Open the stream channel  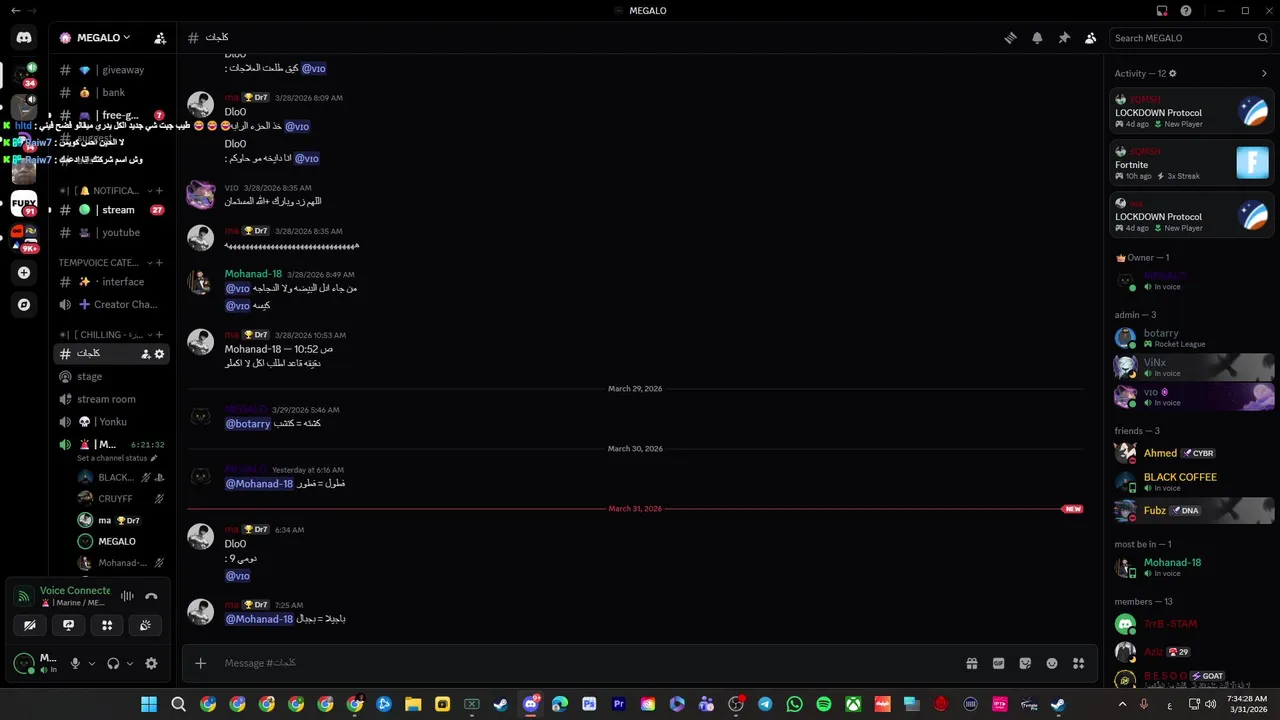(x=110, y=210)
